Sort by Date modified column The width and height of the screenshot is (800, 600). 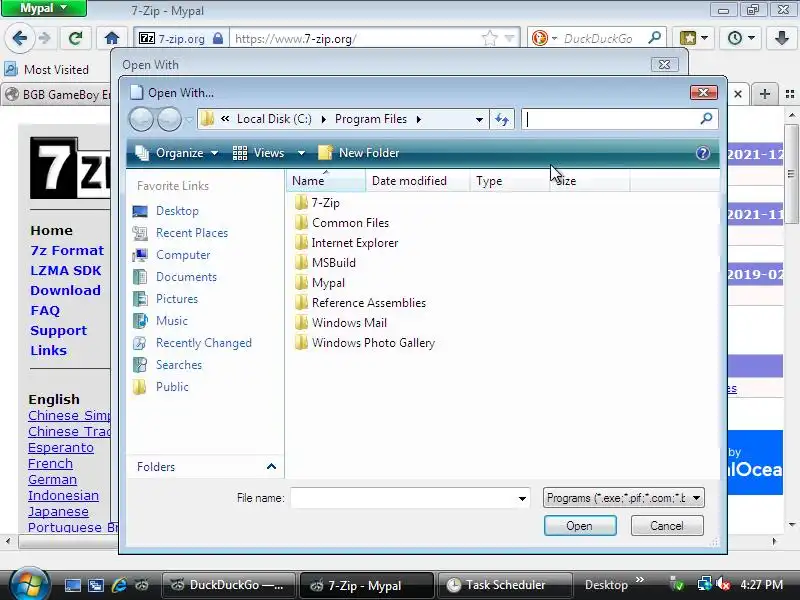[x=417, y=181]
